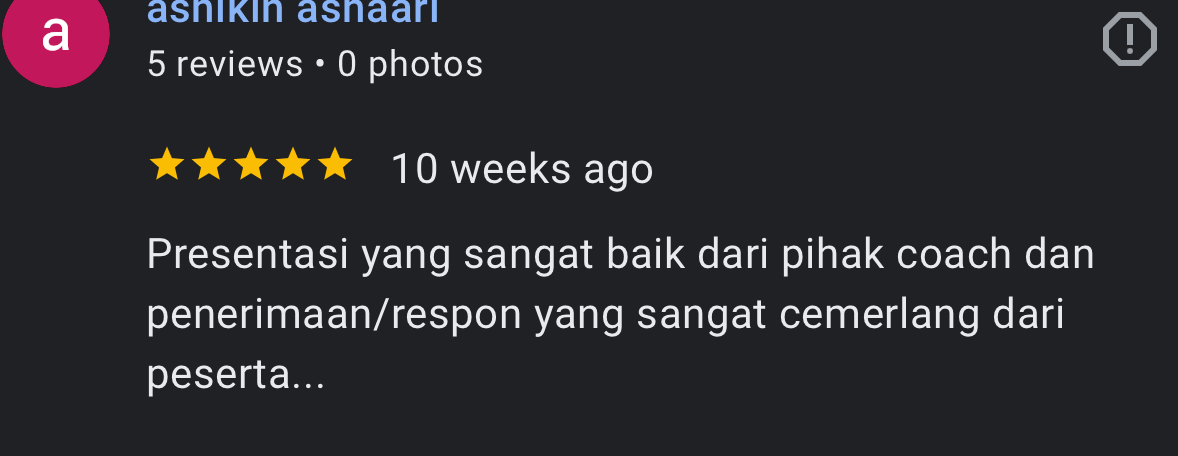
Task: Open ashikin ashaari's profile name link
Action: click(x=293, y=12)
